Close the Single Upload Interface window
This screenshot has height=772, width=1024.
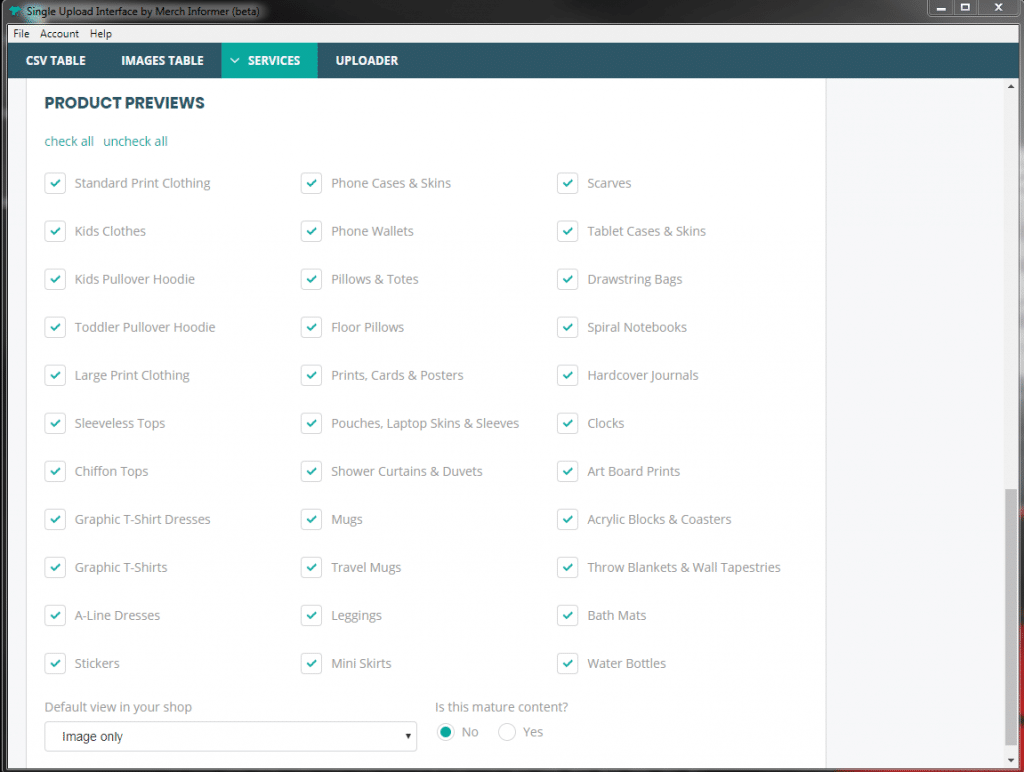click(999, 8)
